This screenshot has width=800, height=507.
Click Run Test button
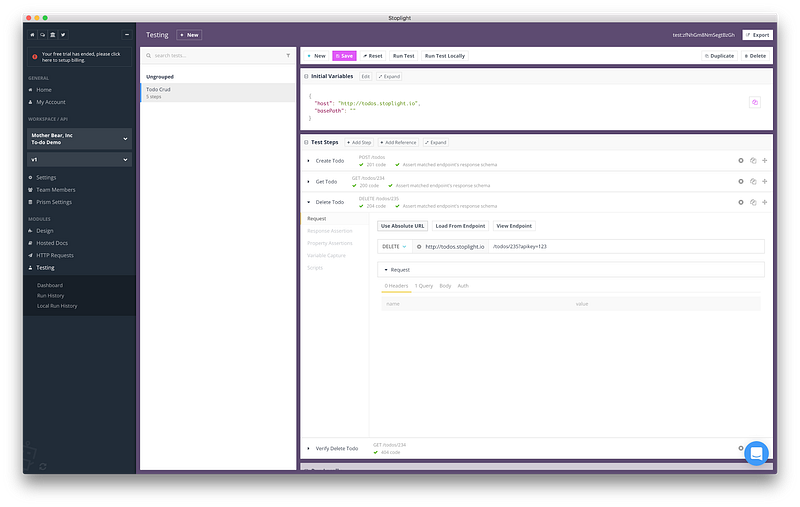pos(404,56)
